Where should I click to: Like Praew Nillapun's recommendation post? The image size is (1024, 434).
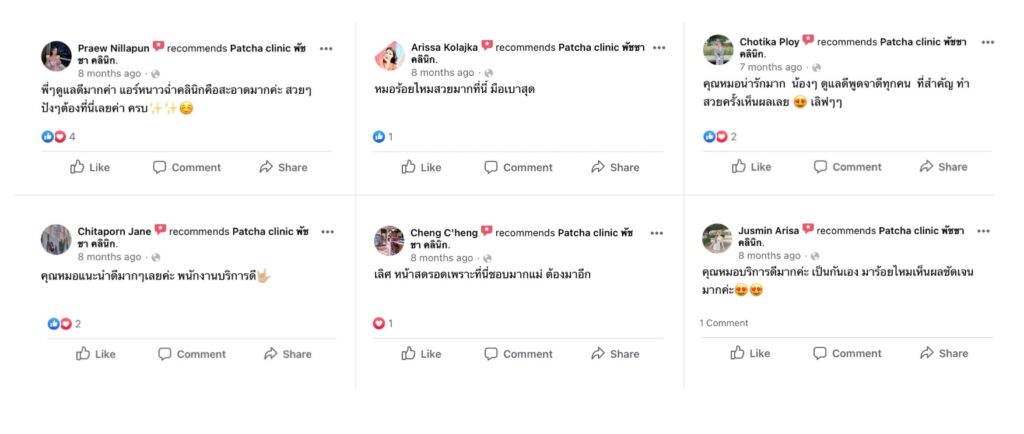click(90, 167)
